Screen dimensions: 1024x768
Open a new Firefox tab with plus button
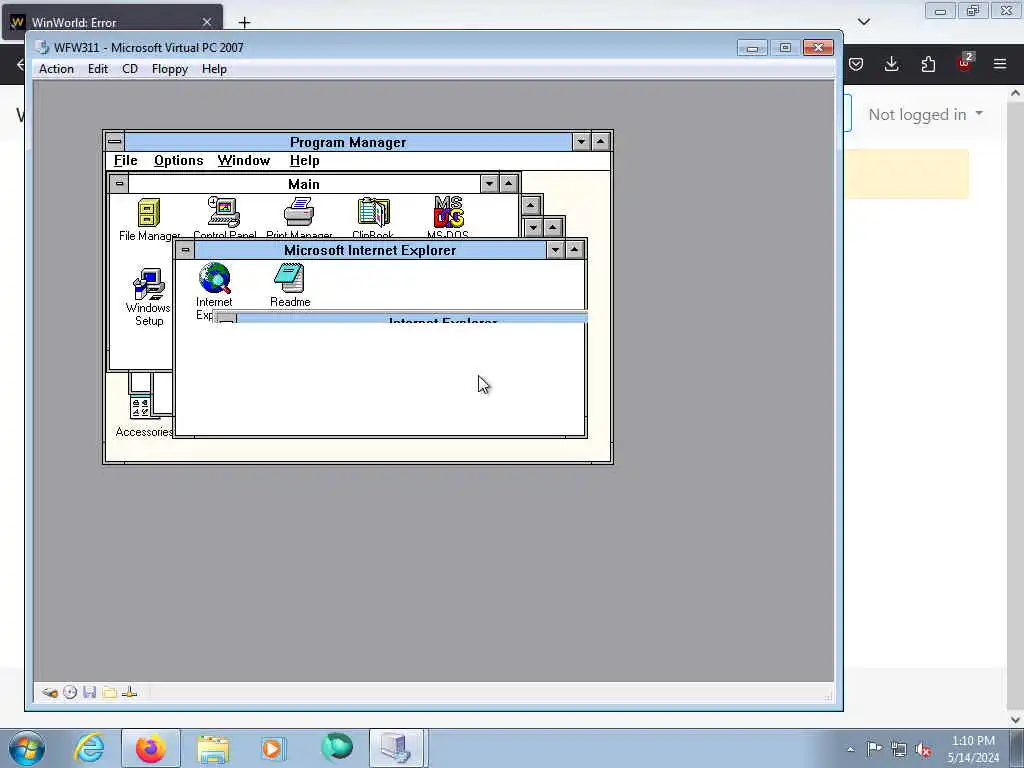coord(244,23)
